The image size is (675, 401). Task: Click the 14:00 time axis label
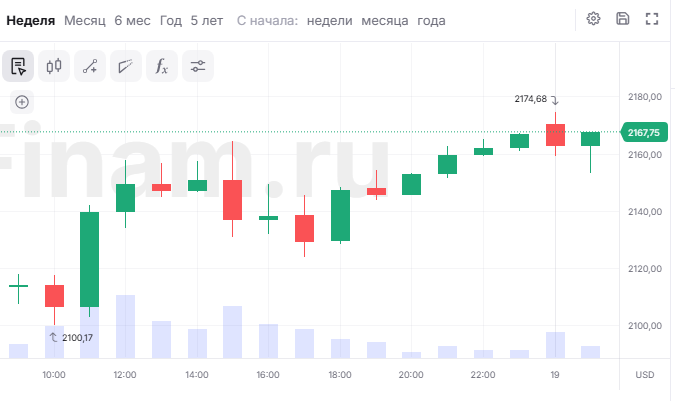coord(197,375)
